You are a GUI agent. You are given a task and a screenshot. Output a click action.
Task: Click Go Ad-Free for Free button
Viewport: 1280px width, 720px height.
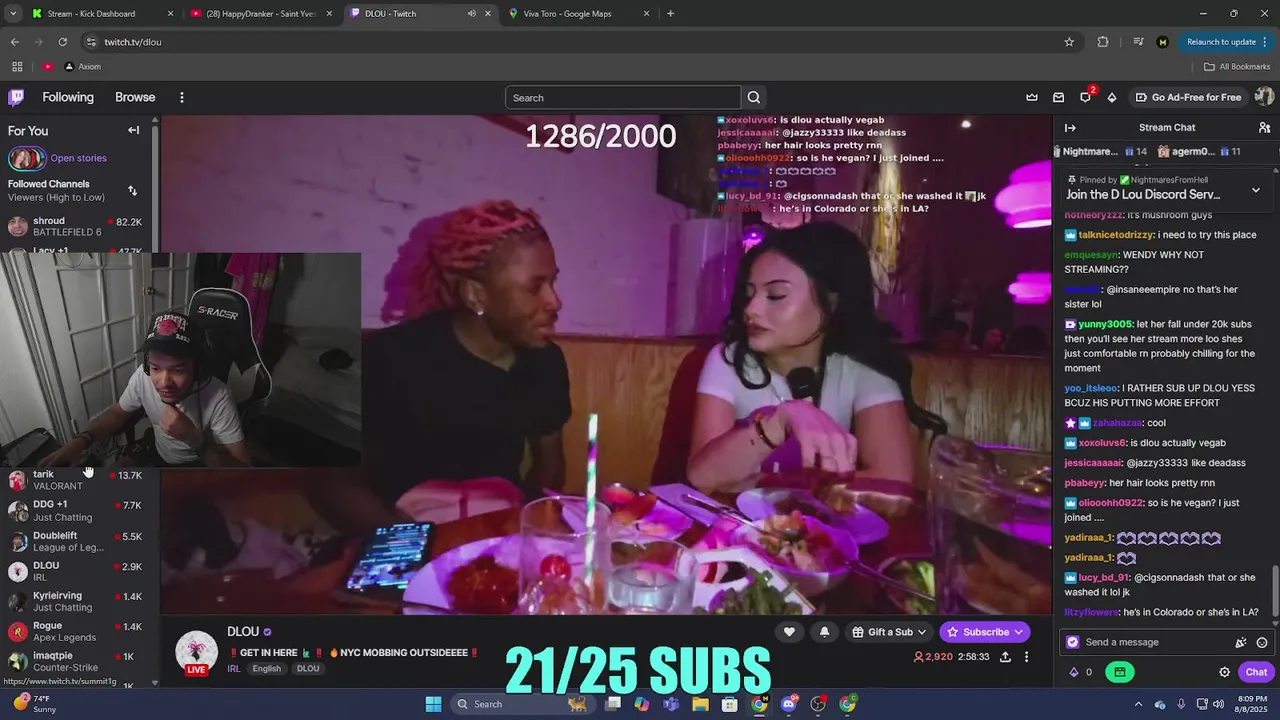[x=1188, y=97]
